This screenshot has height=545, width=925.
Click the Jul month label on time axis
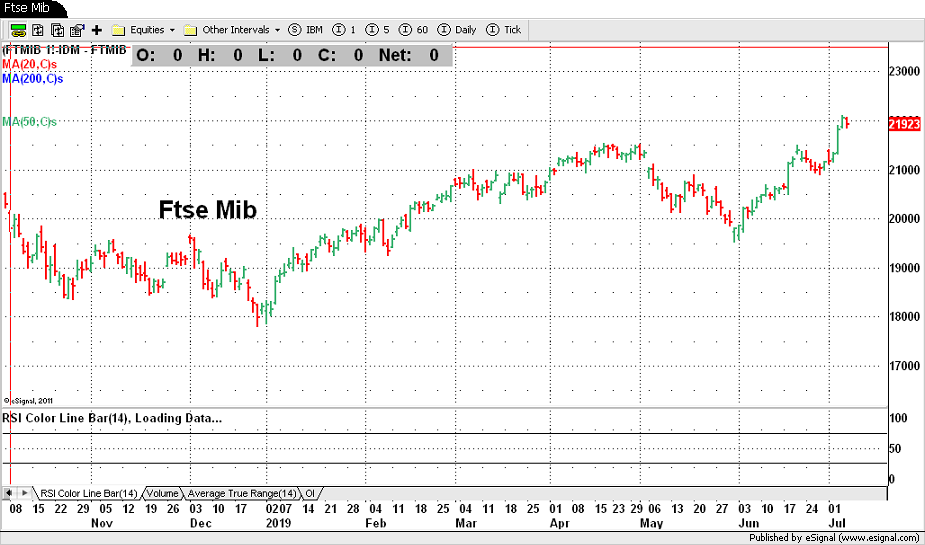pos(838,523)
